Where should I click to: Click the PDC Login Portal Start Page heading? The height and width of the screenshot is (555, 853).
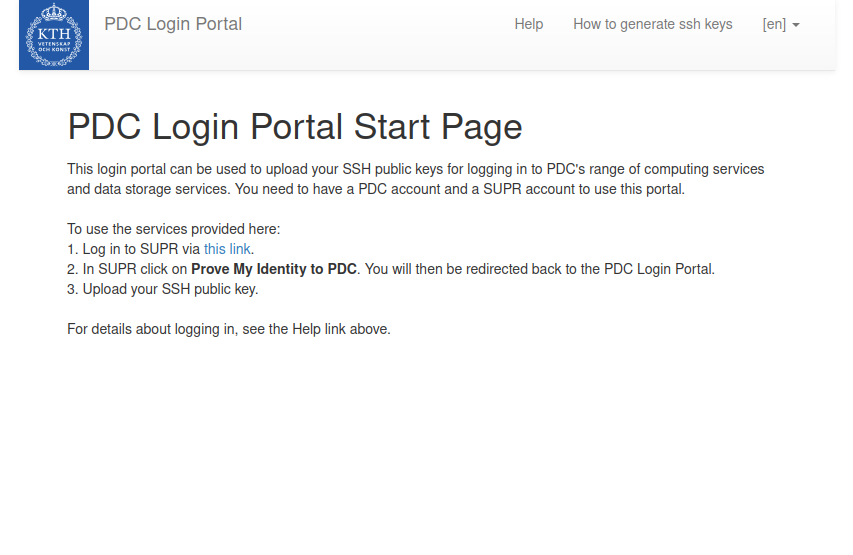tap(294, 127)
